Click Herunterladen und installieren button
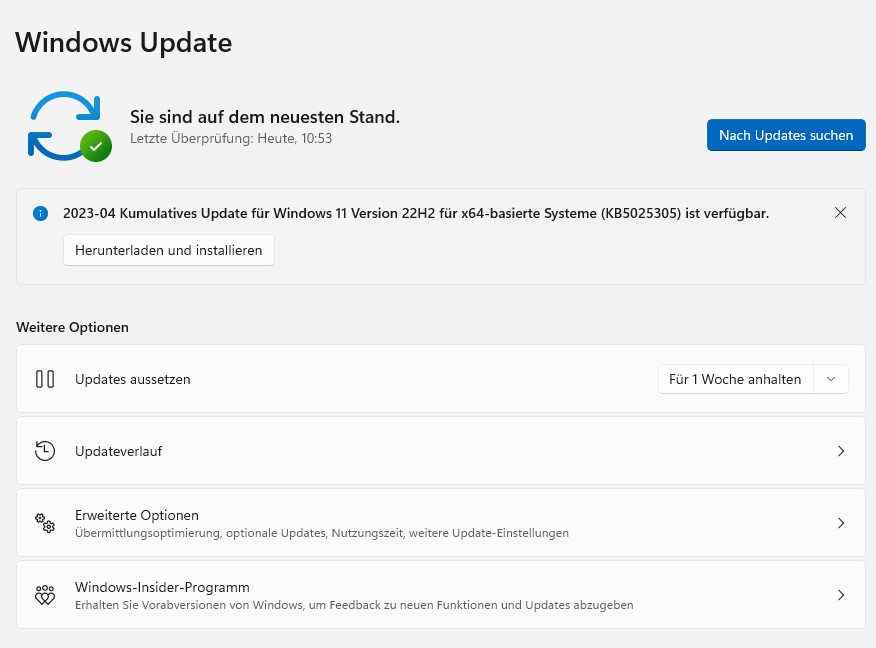The width and height of the screenshot is (876, 648). pyautogui.click(x=168, y=250)
